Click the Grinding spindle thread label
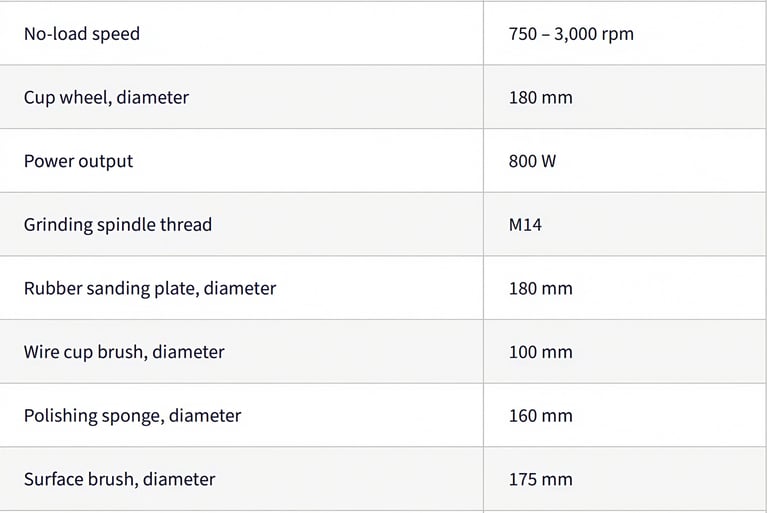Viewport: 768px width, 513px height. 118,225
